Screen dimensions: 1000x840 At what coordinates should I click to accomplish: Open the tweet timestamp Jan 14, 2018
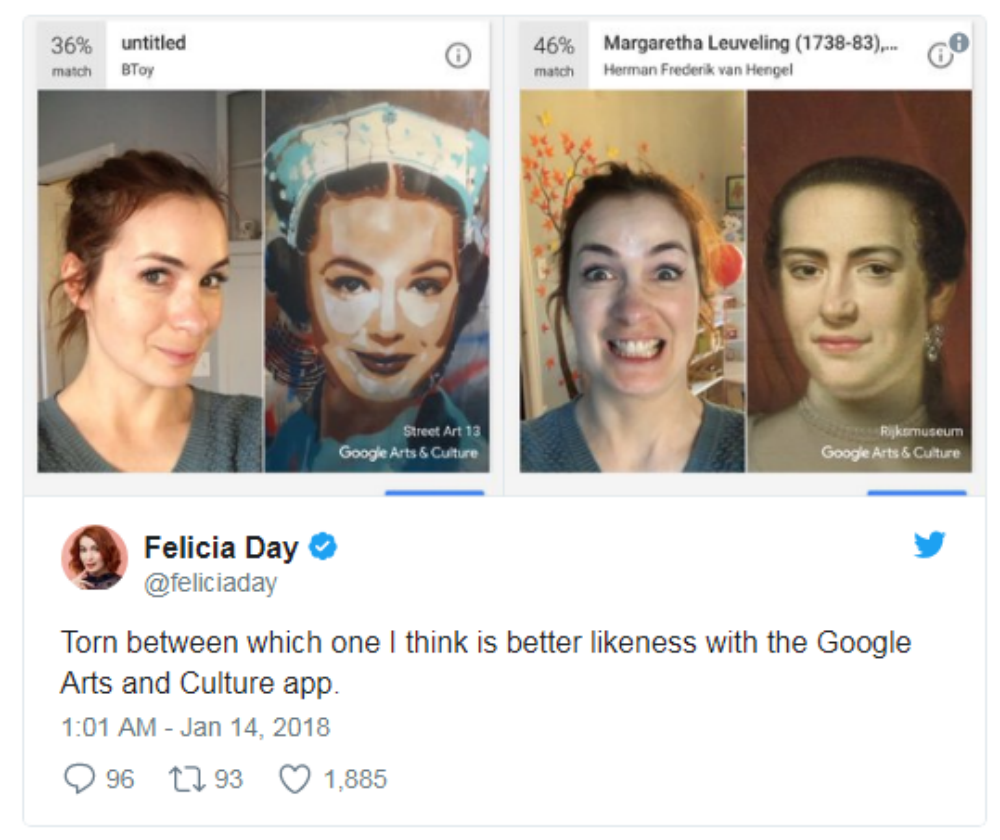point(195,727)
